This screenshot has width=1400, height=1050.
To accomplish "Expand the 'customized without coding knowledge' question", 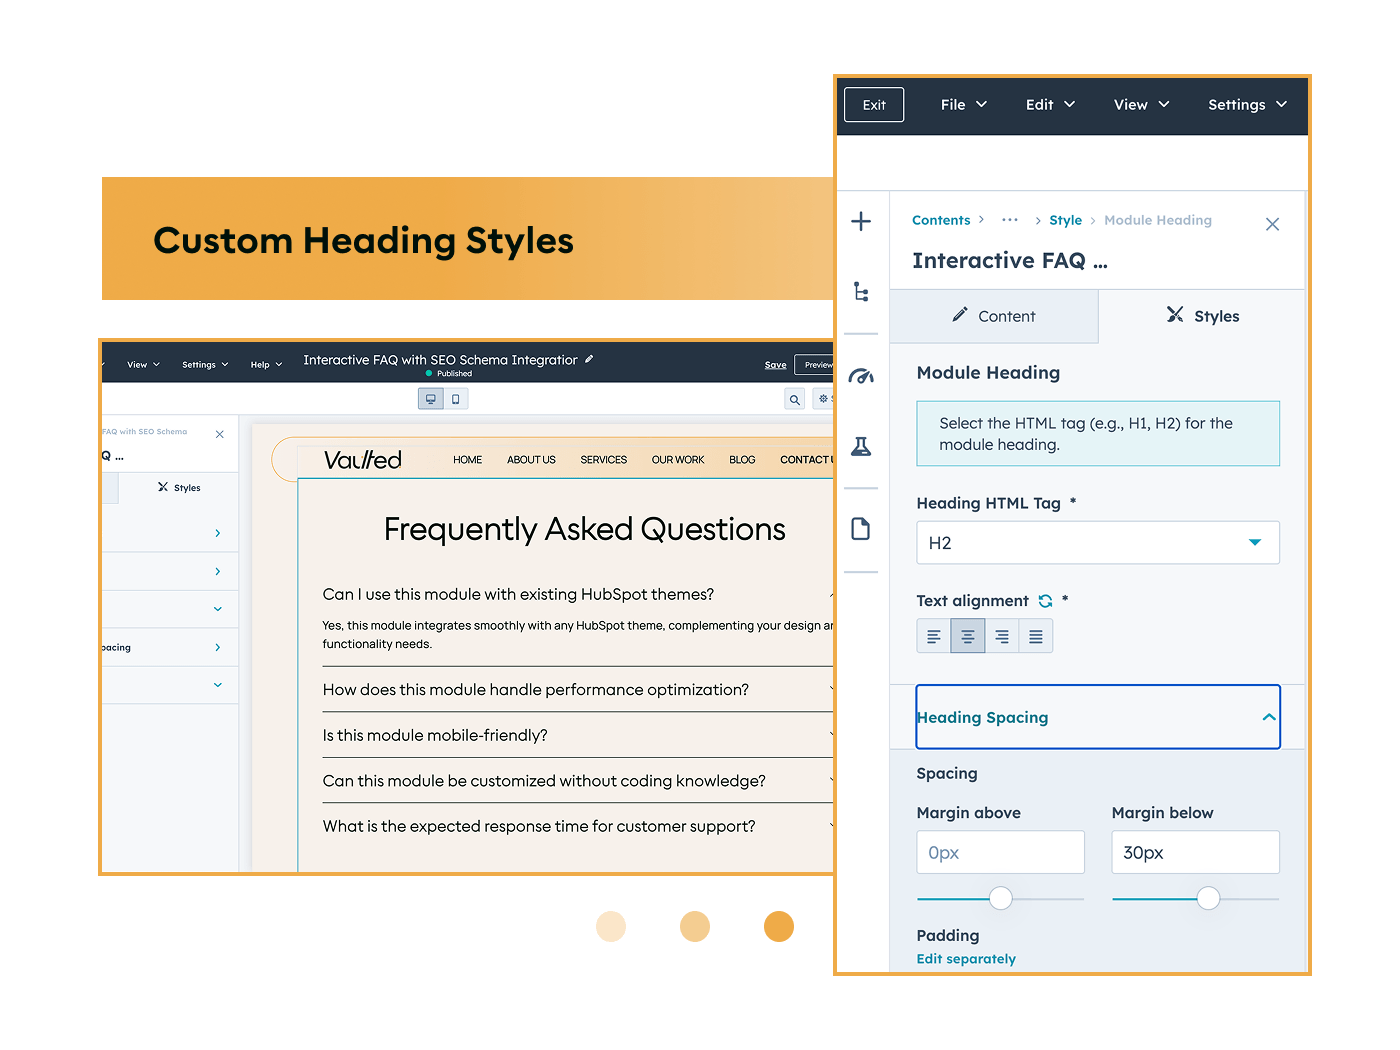I will tap(577, 781).
